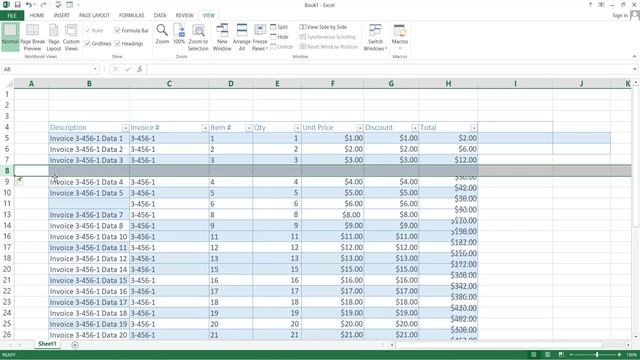Collapse the ribbon arrow
The image size is (640, 360).
pyautogui.click(x=634, y=57)
